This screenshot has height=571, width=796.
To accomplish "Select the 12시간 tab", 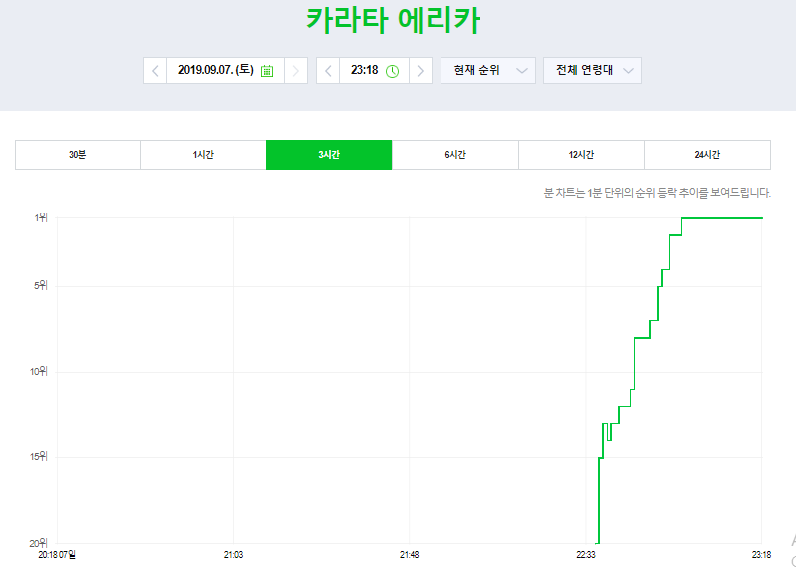I will pos(581,155).
